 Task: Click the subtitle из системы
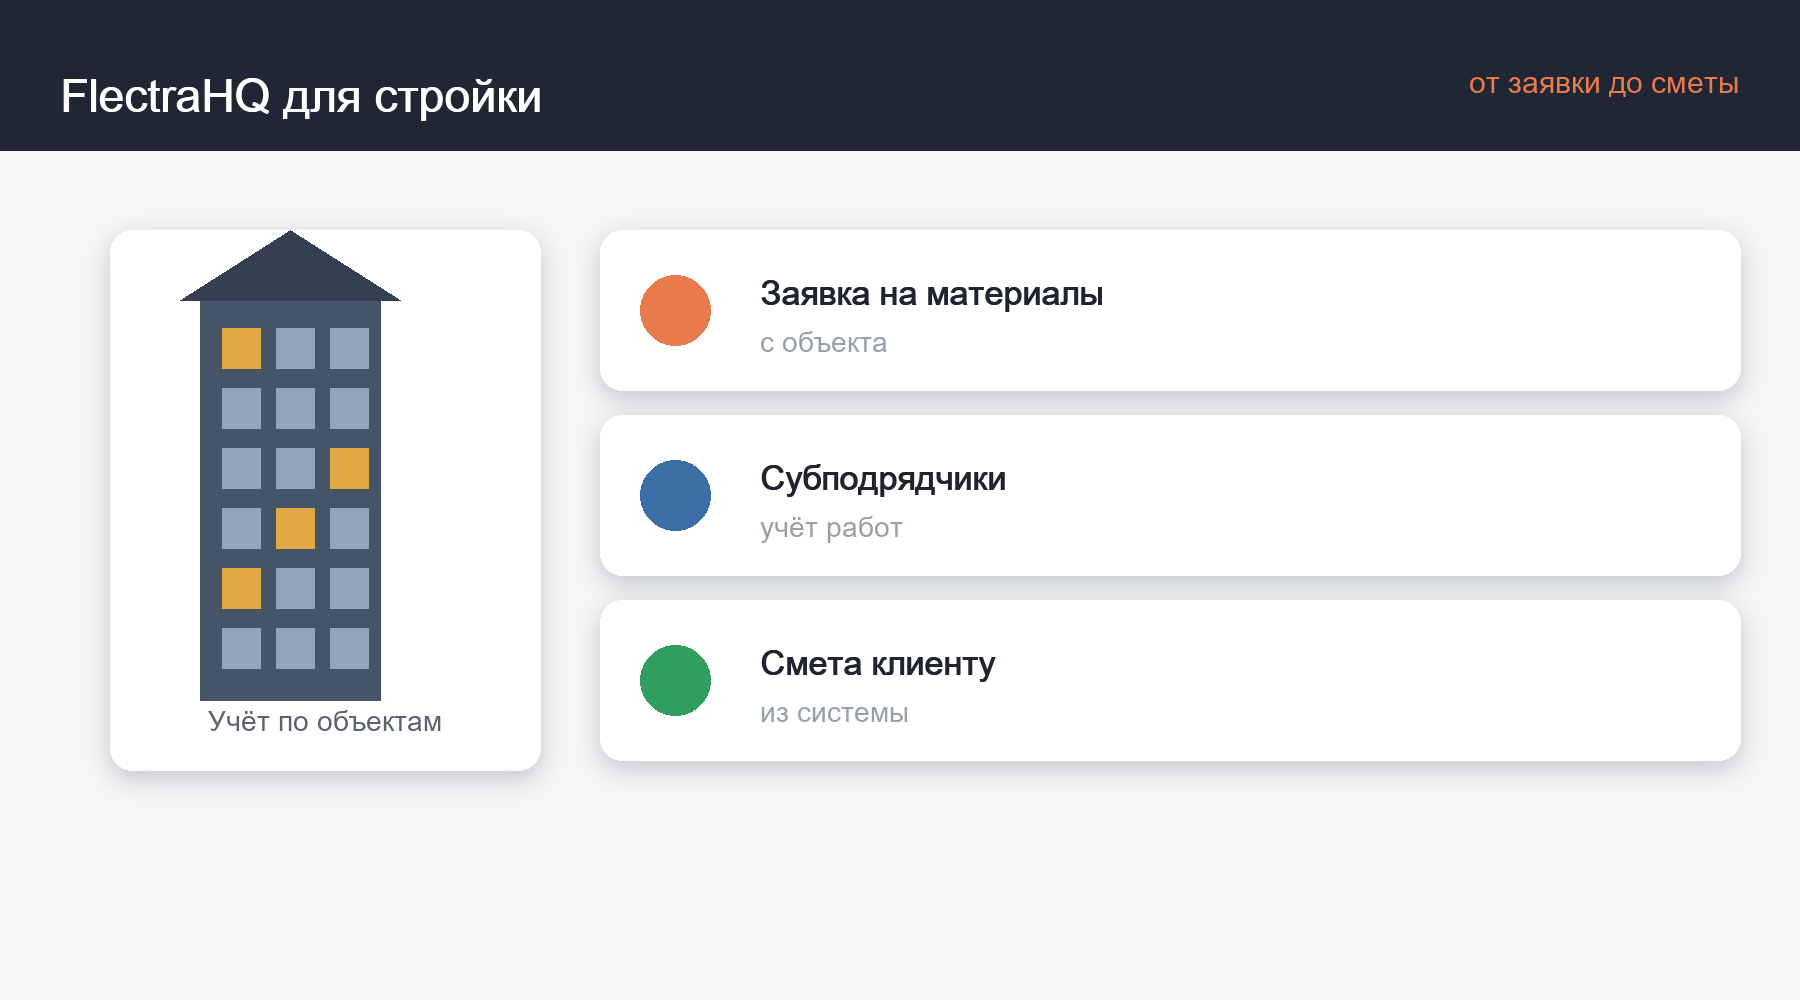(x=834, y=713)
